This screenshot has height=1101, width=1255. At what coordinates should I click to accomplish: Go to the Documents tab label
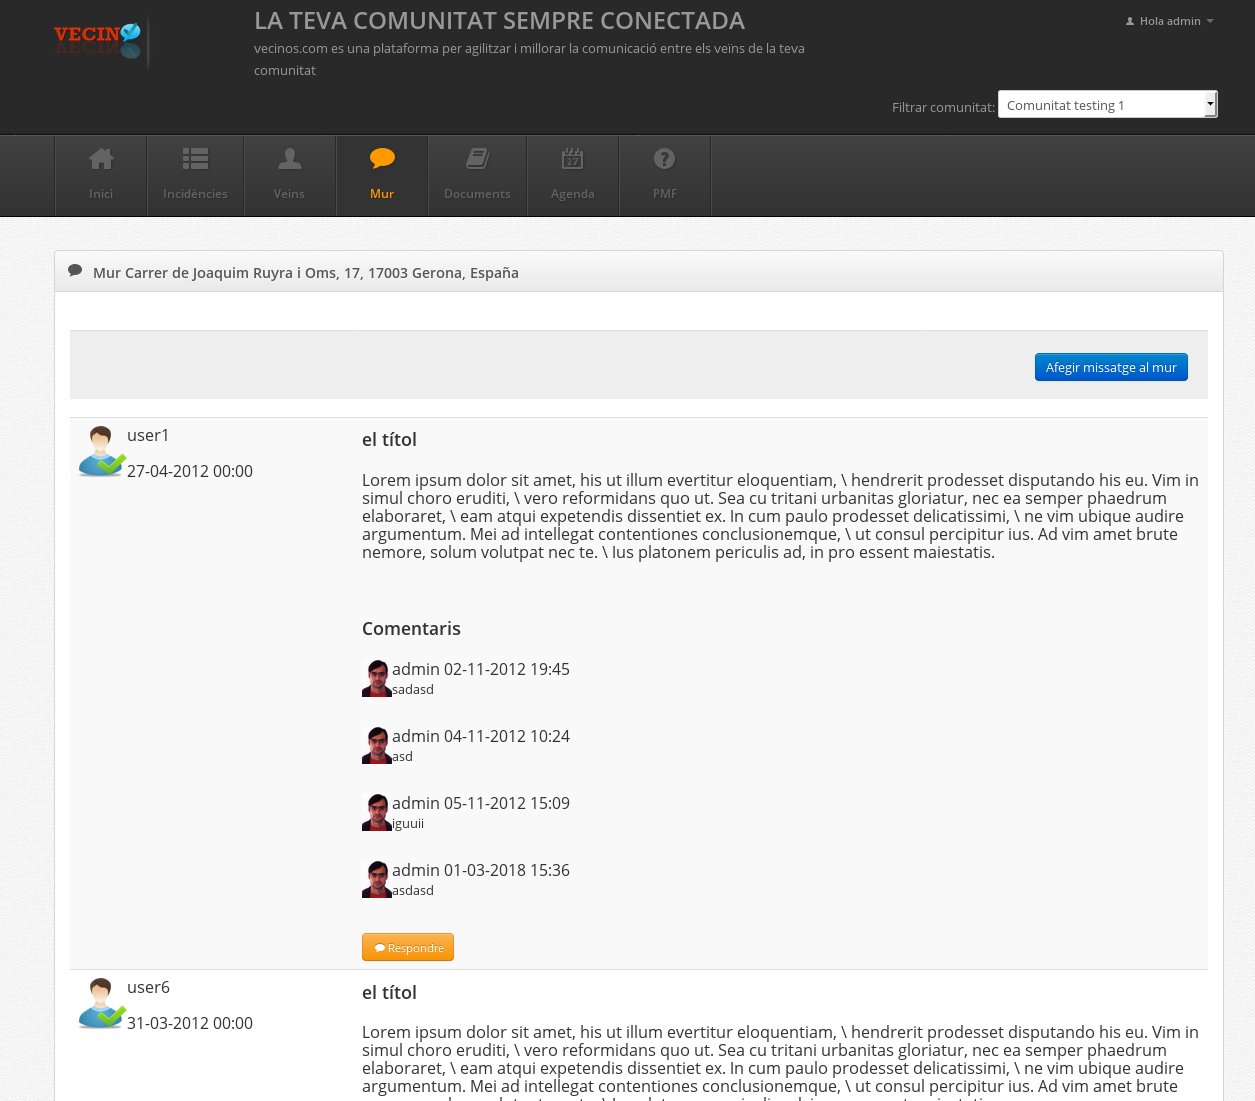(x=477, y=194)
